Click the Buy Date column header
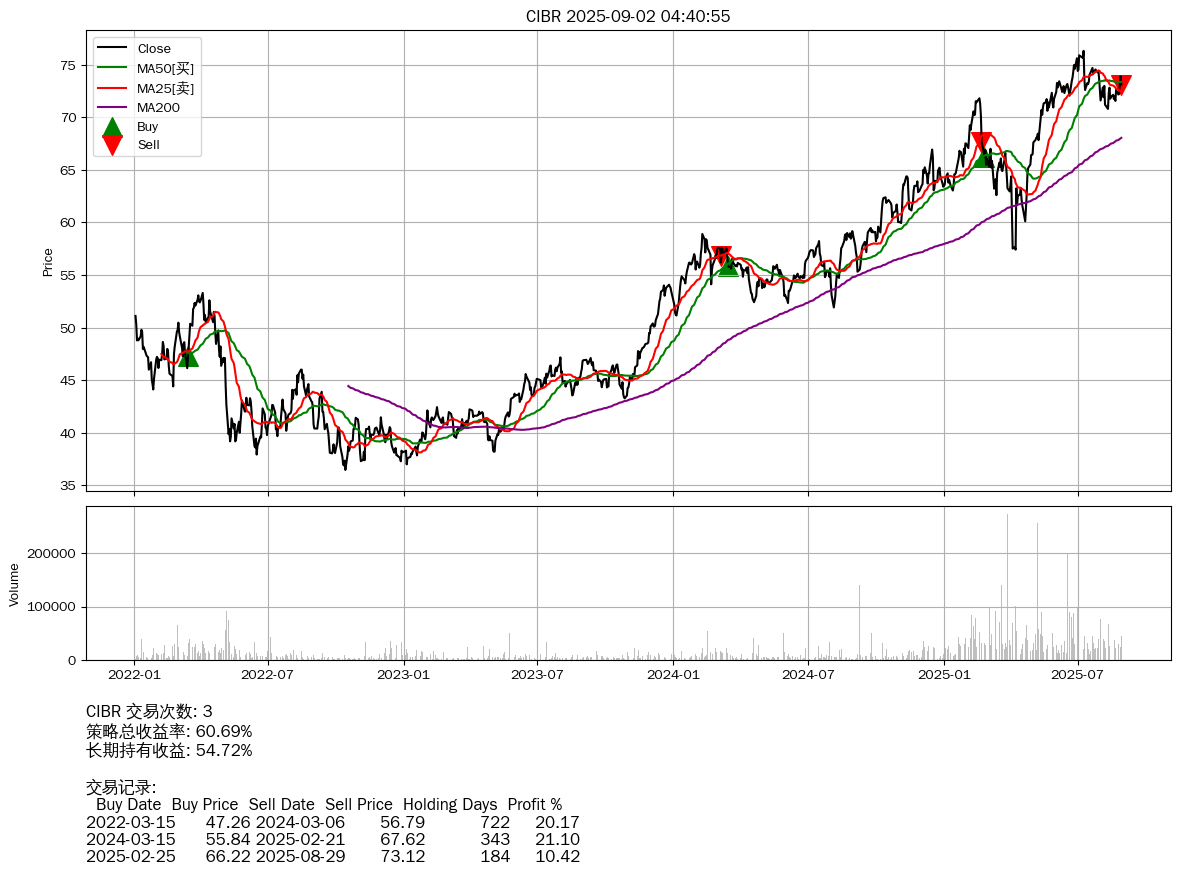1180x875 pixels. pyautogui.click(x=128, y=804)
